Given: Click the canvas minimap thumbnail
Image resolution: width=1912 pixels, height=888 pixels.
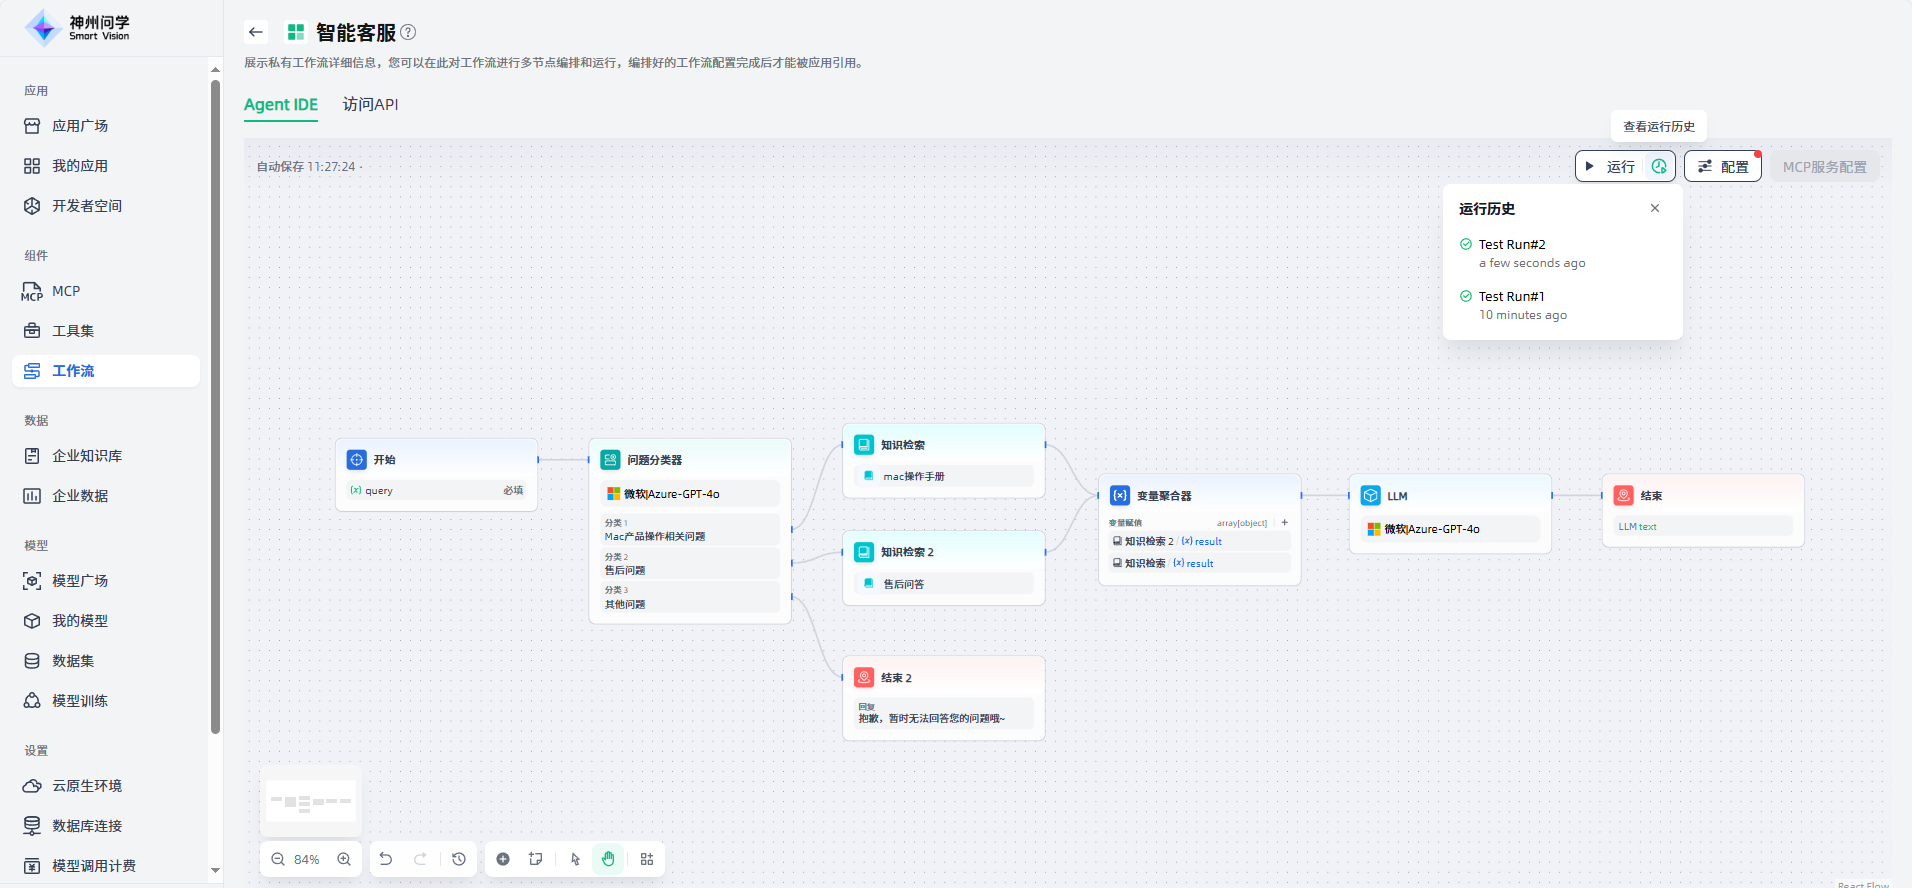Looking at the screenshot, I should [x=311, y=801].
